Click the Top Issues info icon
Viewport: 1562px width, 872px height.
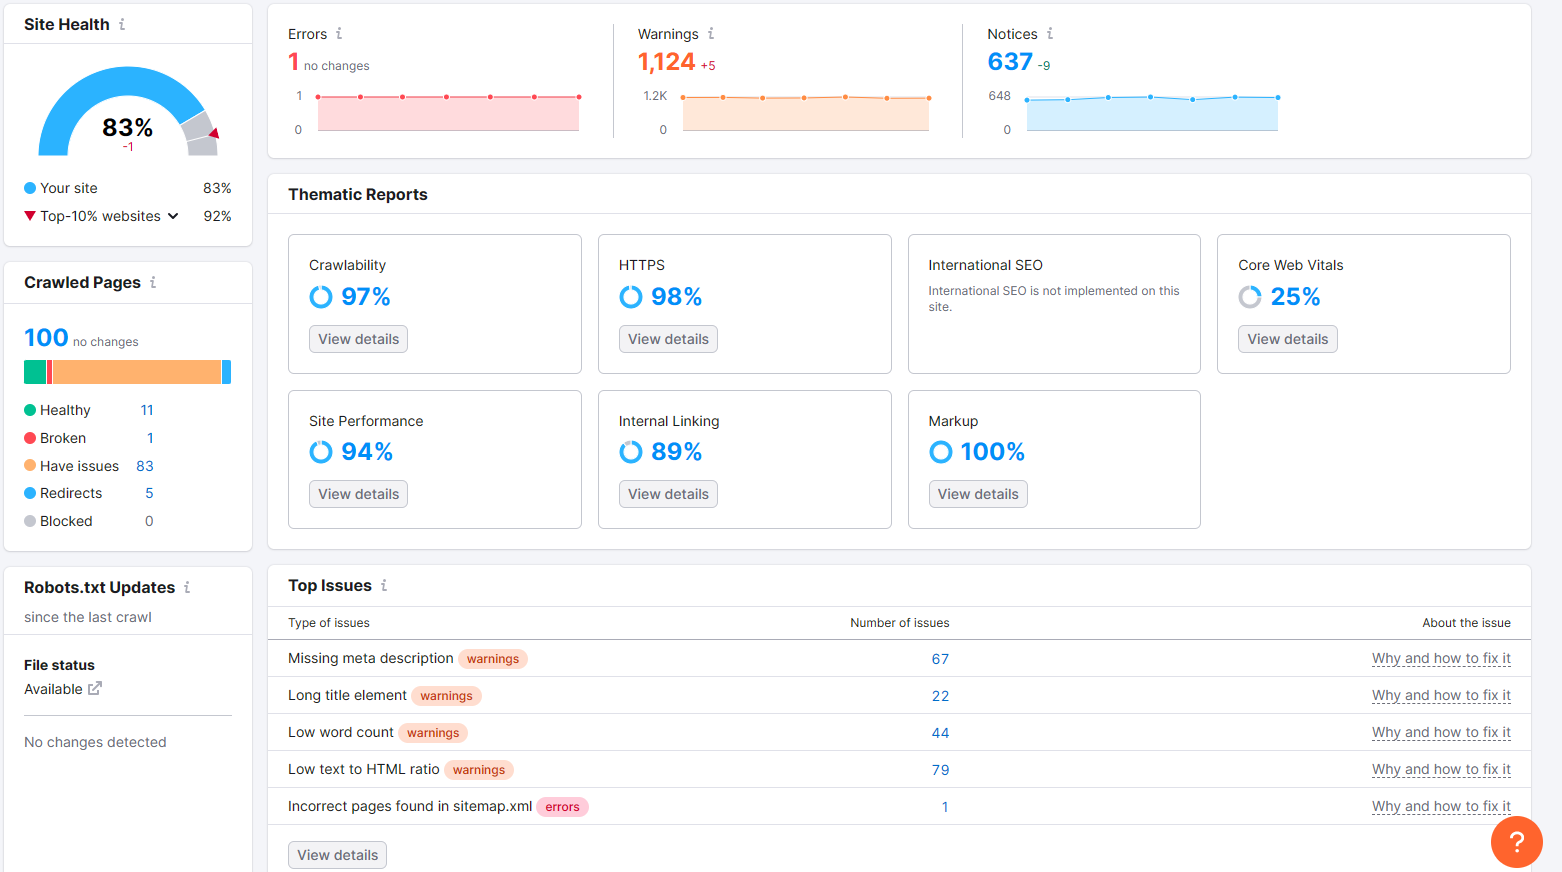click(384, 585)
